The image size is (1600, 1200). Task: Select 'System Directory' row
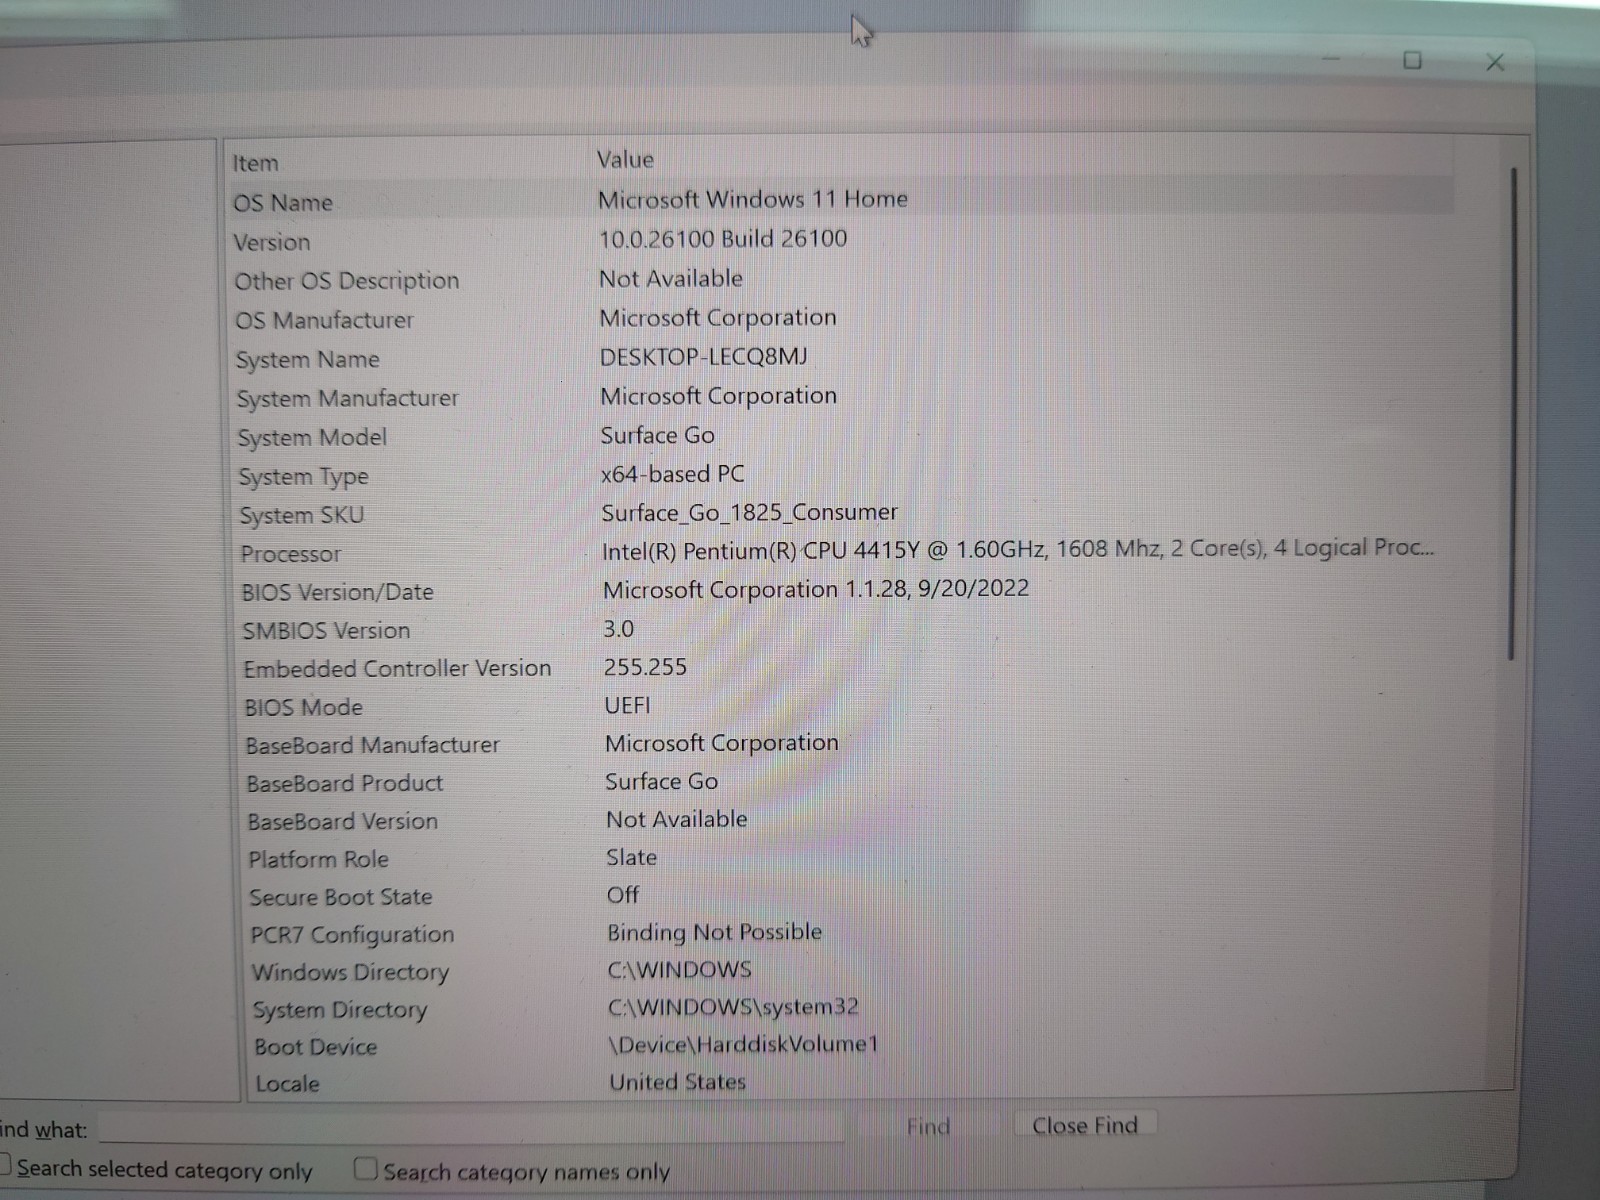[842, 1008]
